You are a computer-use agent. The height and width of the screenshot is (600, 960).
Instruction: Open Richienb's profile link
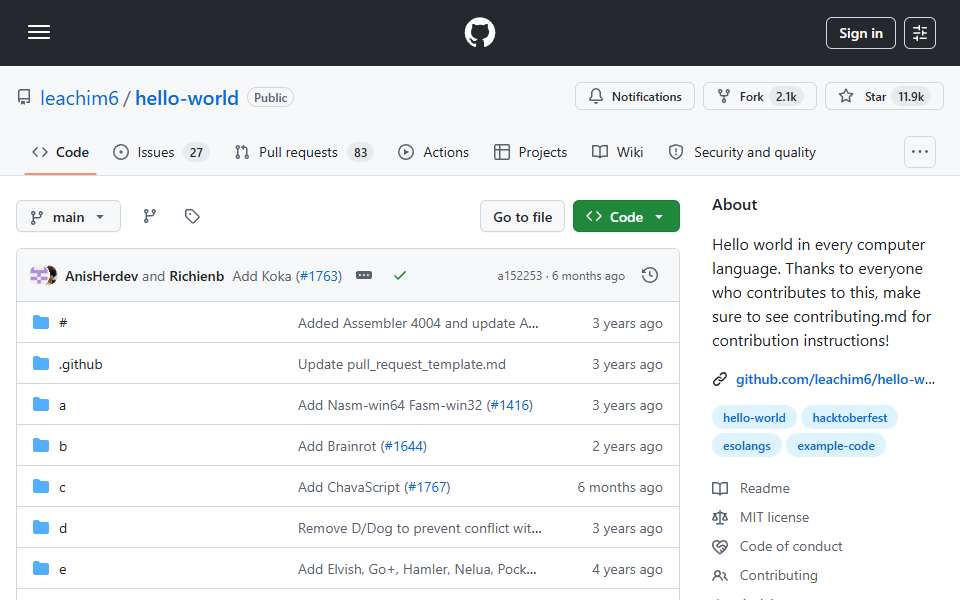click(x=197, y=276)
